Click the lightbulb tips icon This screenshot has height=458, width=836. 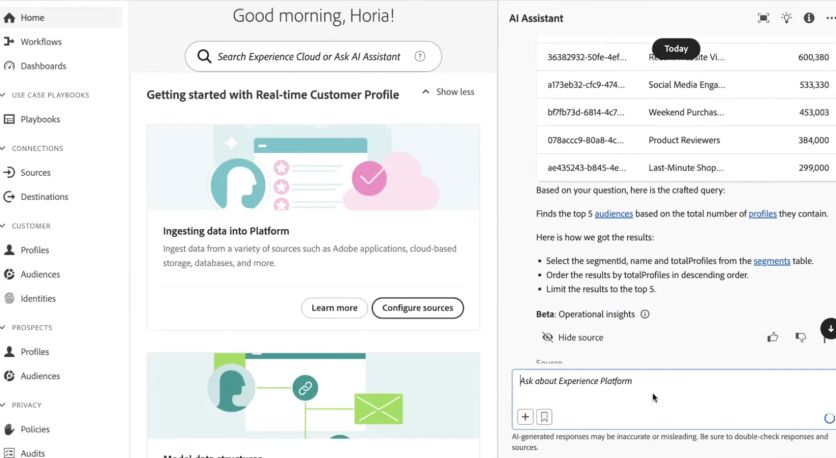coord(786,18)
